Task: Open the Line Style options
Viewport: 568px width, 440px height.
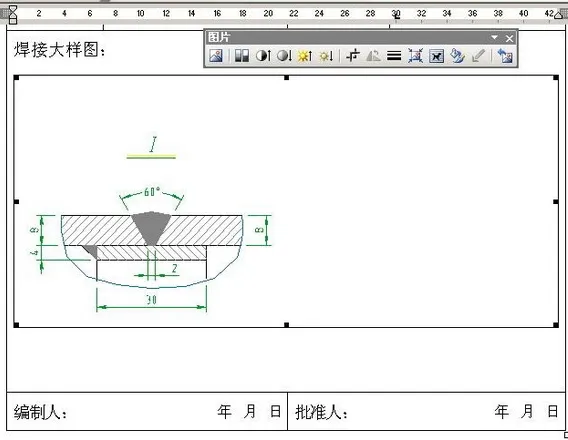Action: tap(394, 56)
